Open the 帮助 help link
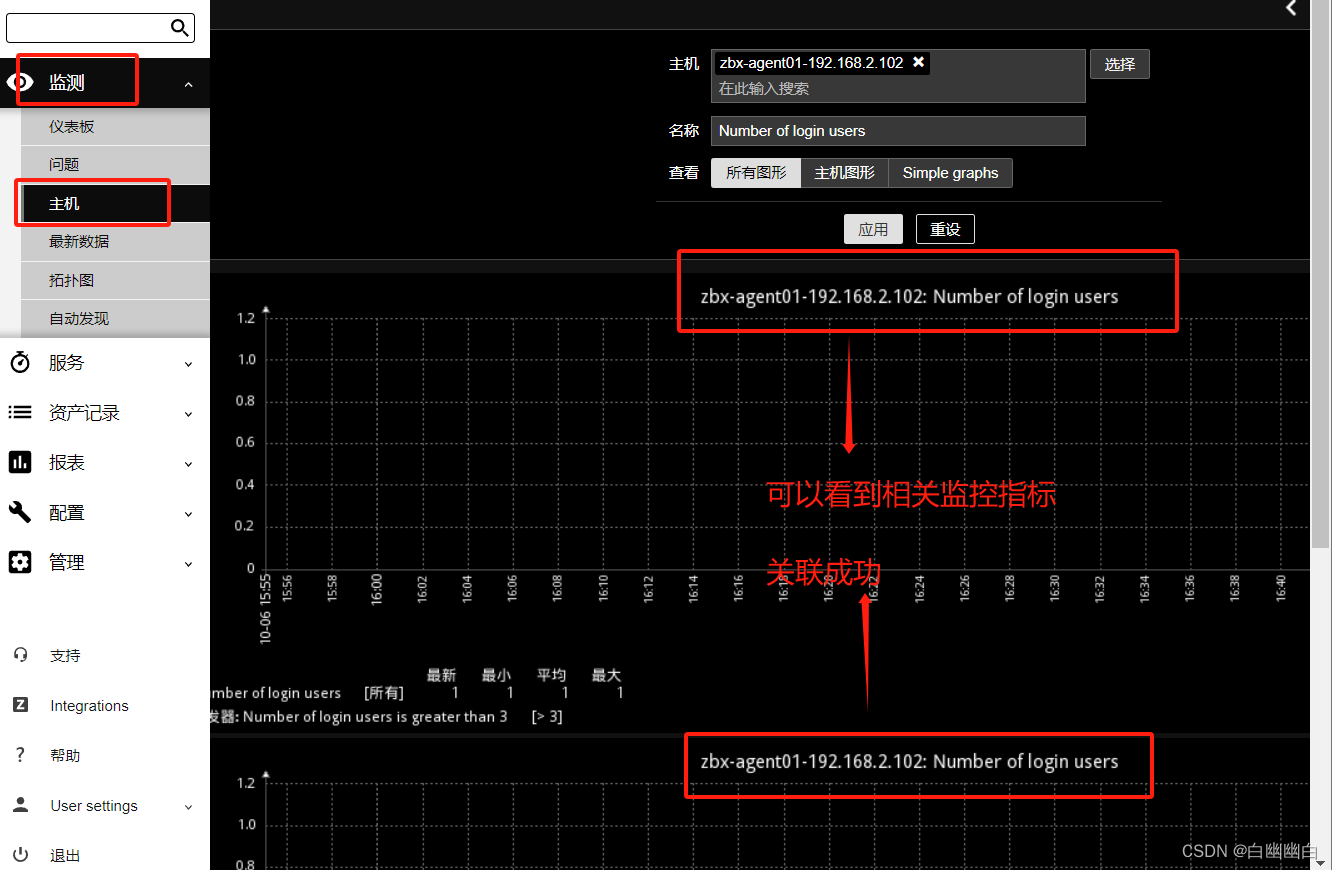1332x870 pixels. tap(65, 756)
